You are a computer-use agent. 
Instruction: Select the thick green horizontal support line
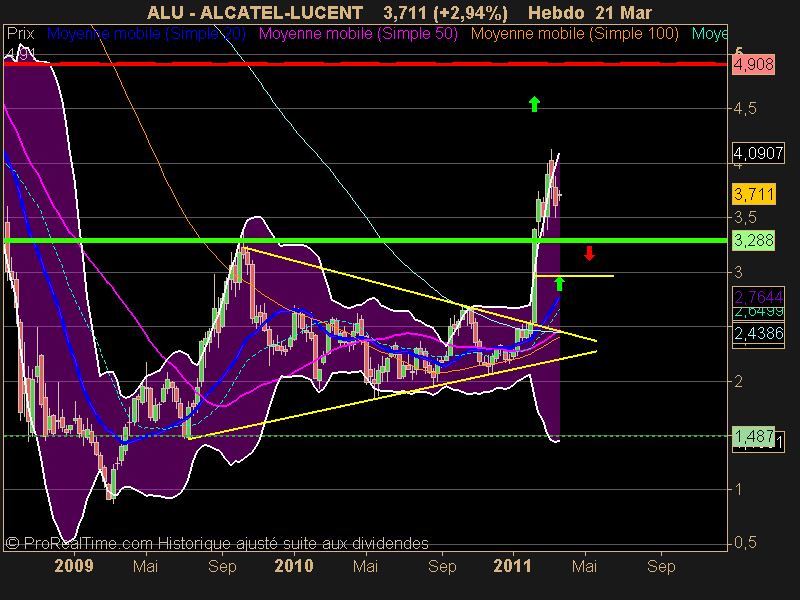(x=365, y=240)
